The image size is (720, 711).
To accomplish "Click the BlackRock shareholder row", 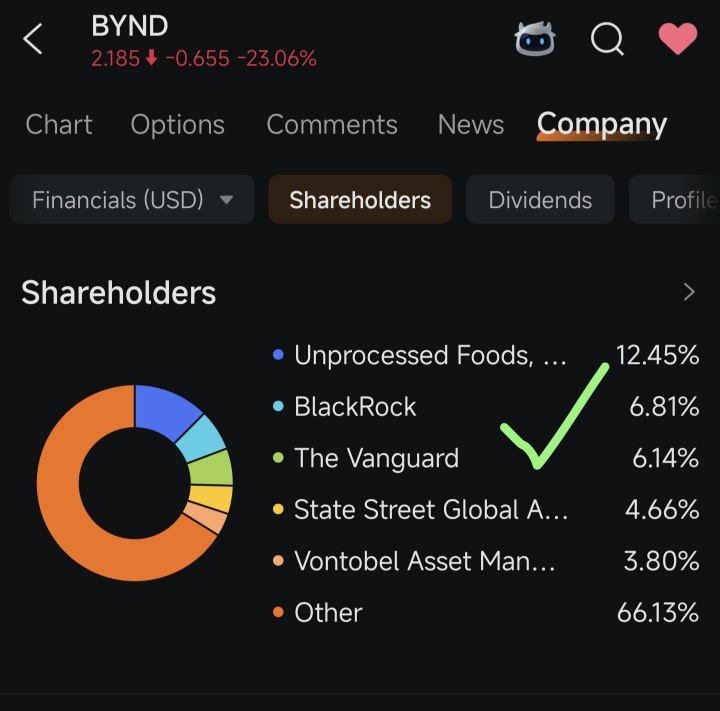I will (x=485, y=406).
